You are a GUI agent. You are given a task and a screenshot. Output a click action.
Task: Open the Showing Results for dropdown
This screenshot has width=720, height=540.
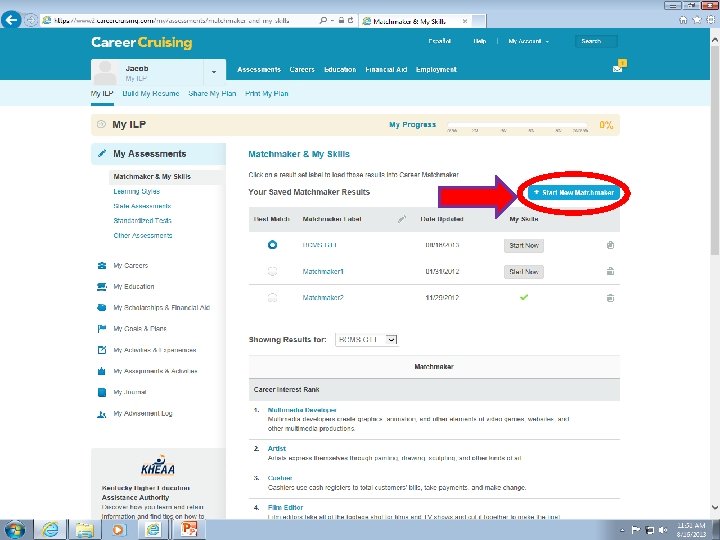click(x=366, y=339)
